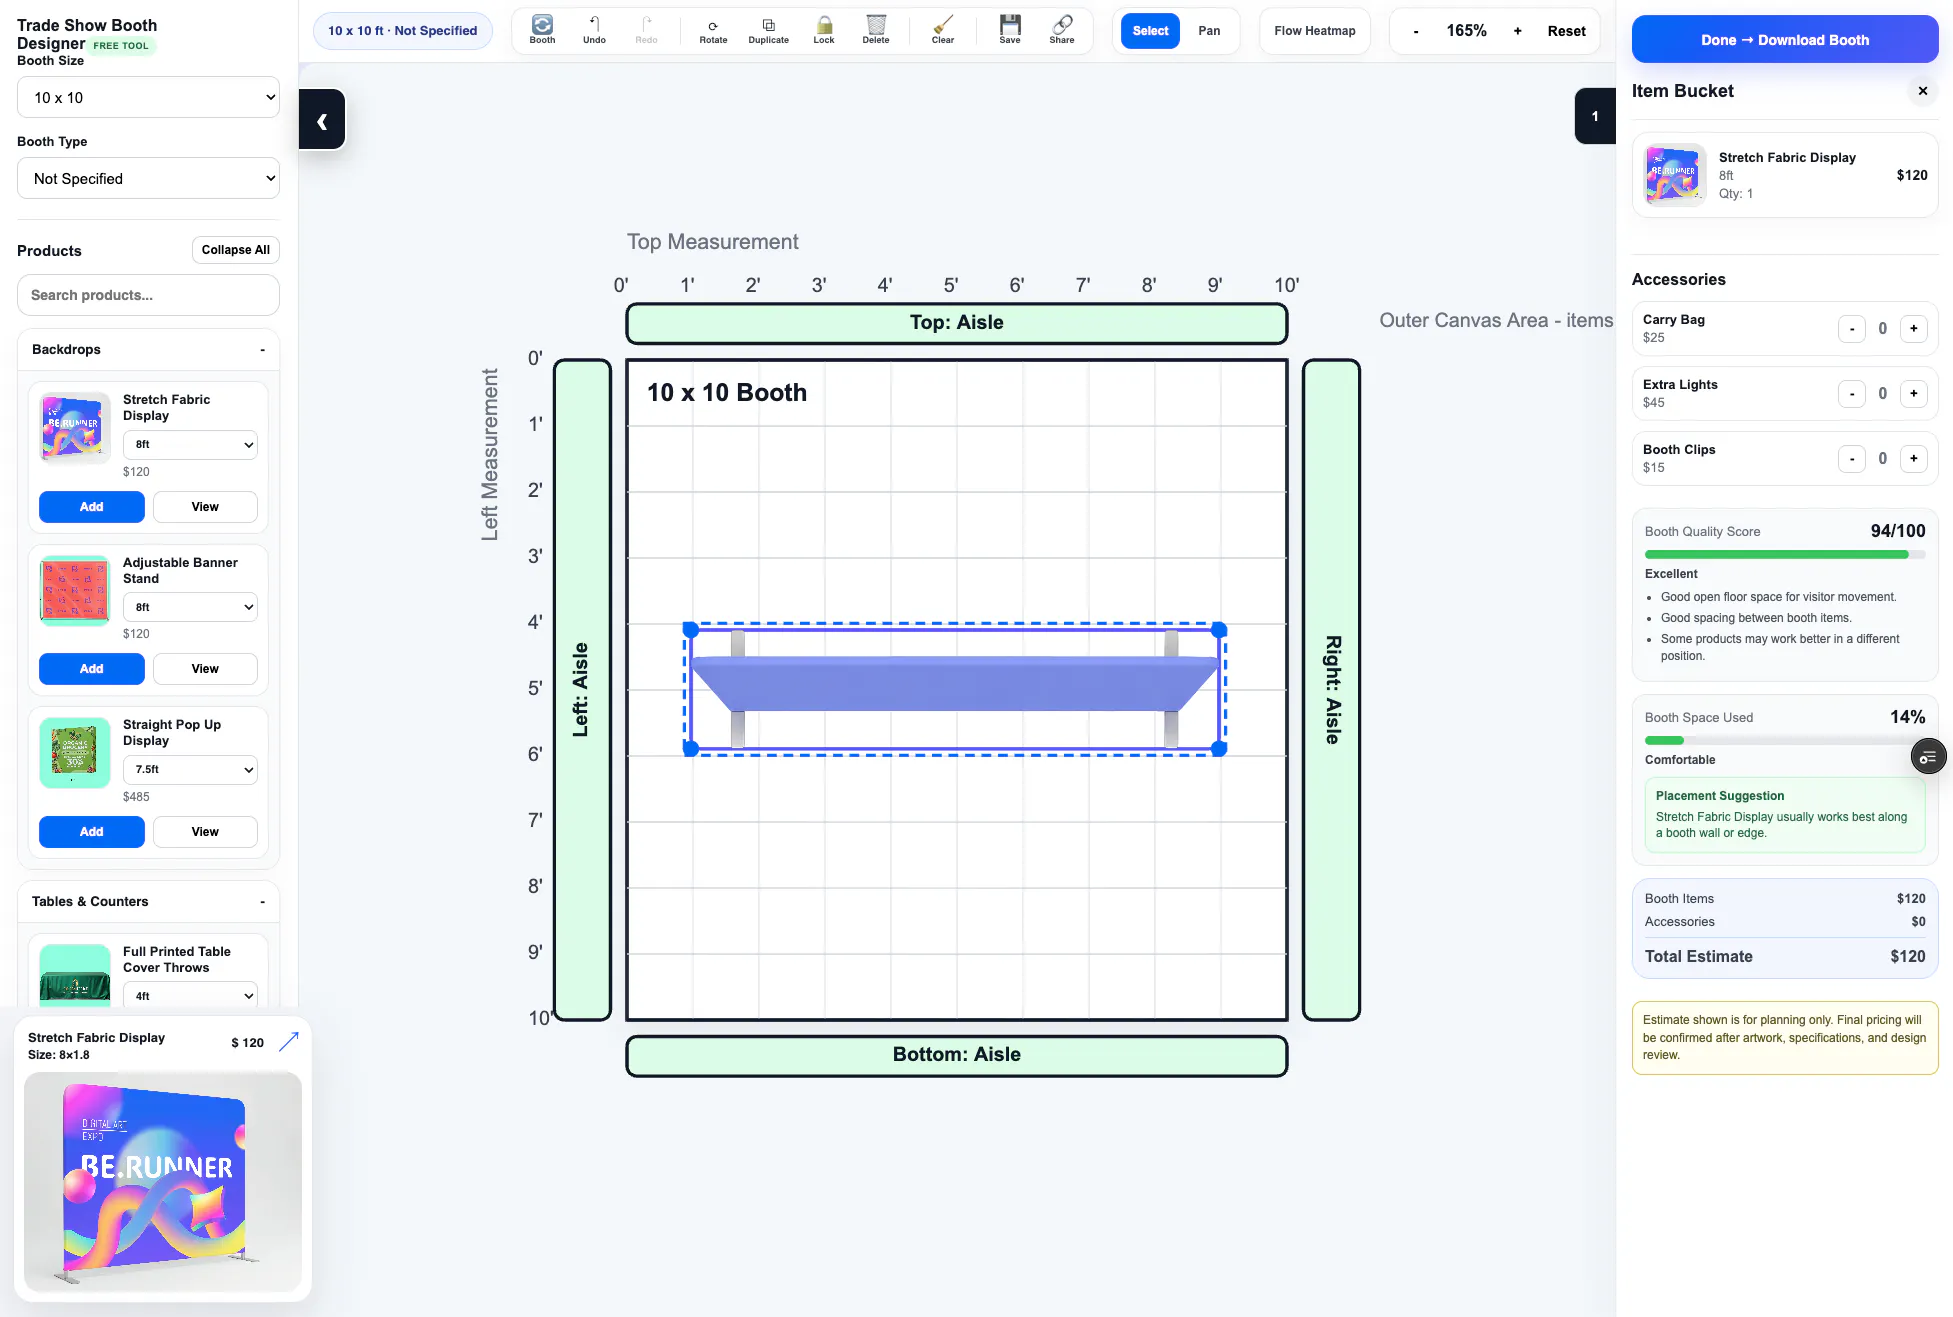The image size is (1953, 1317).
Task: Reset the canvas zoom
Action: pyautogui.click(x=1566, y=31)
